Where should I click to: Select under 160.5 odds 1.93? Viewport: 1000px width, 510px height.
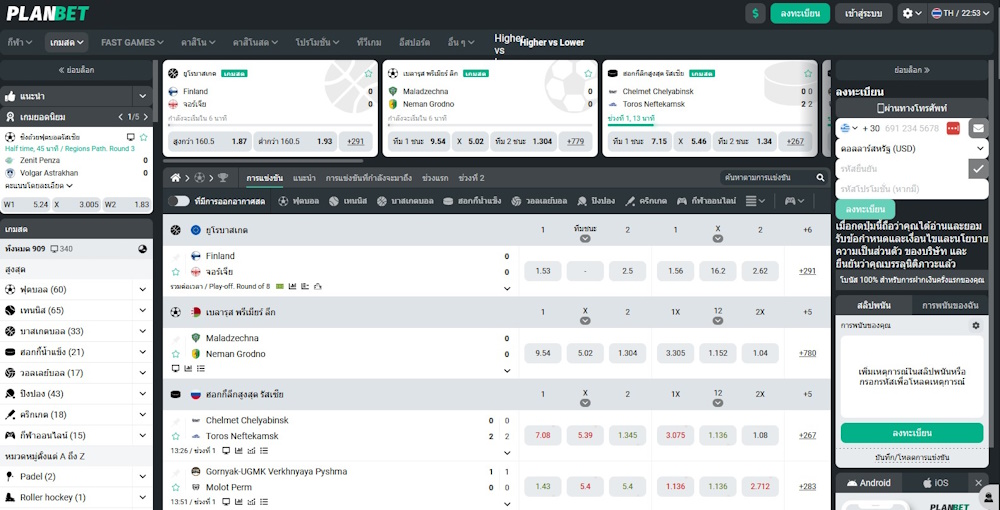[x=296, y=142]
